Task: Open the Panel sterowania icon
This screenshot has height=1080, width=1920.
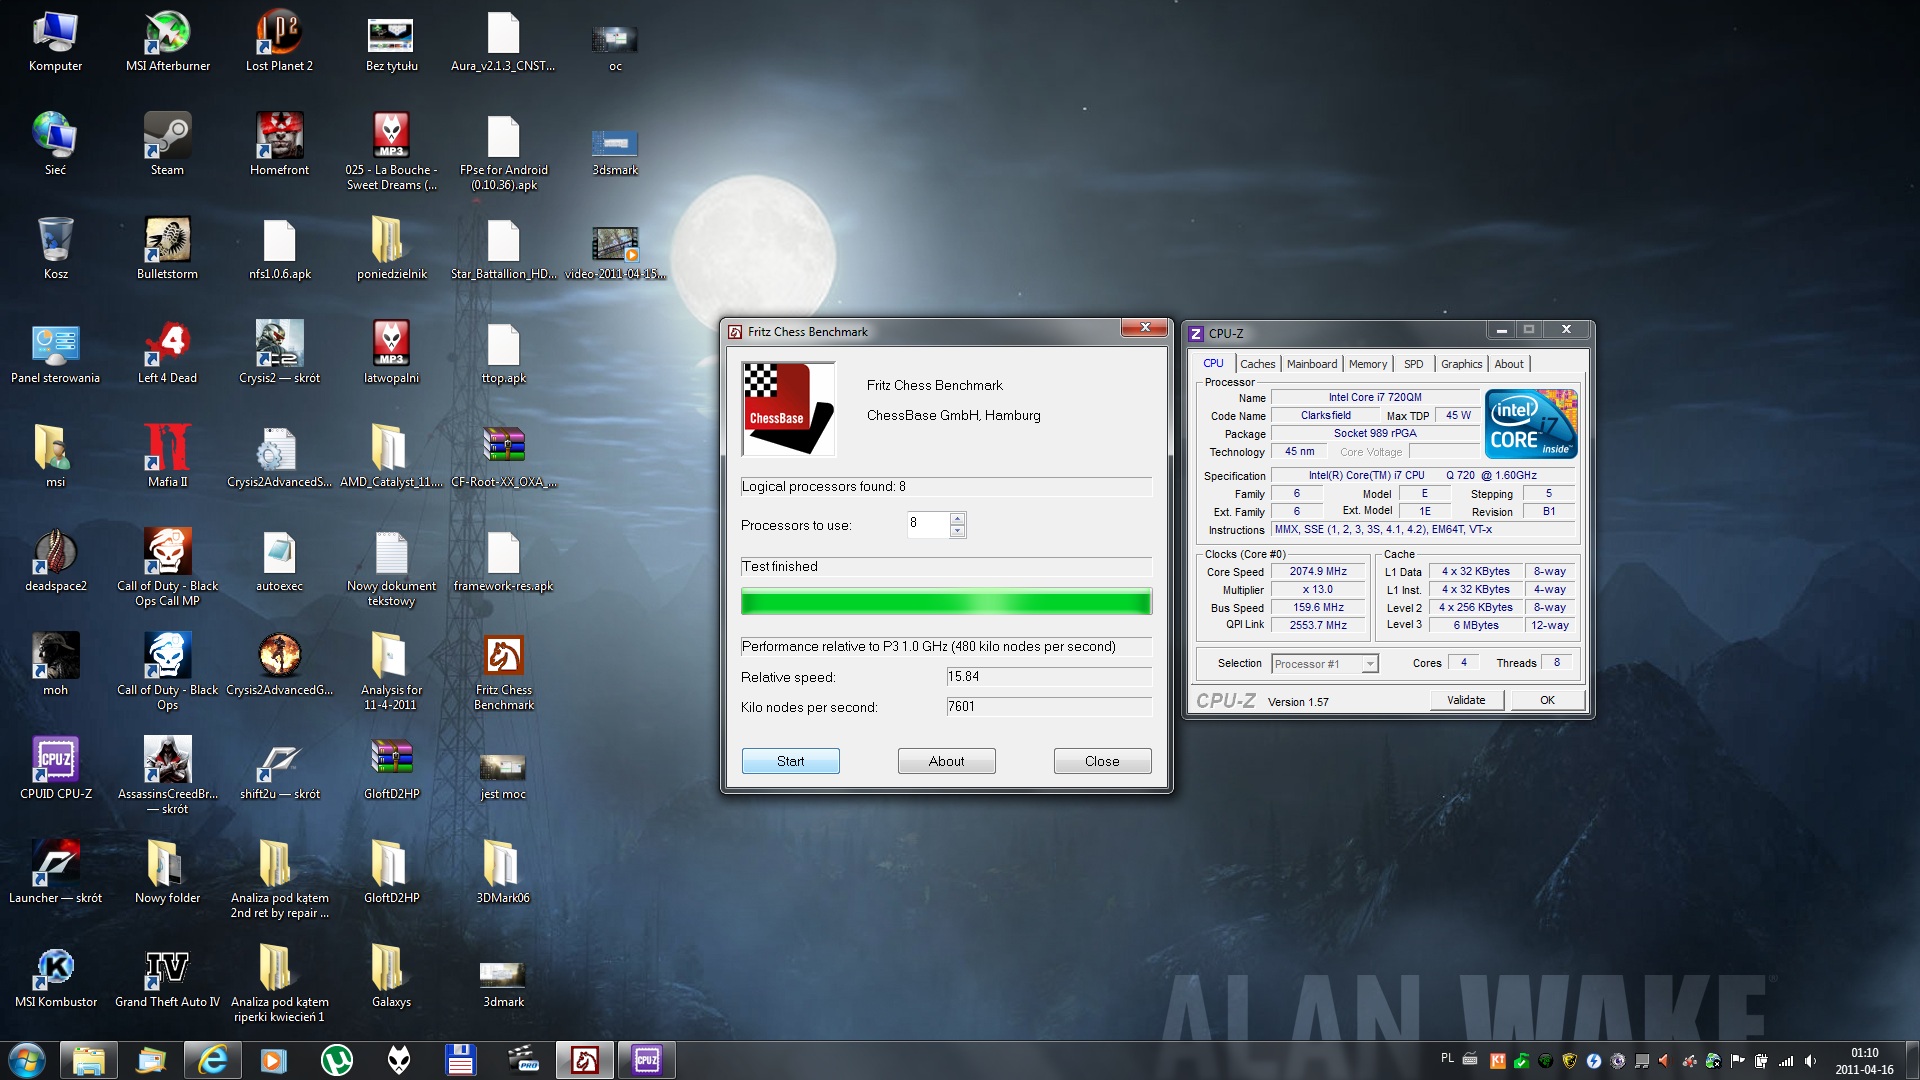Action: (56, 354)
